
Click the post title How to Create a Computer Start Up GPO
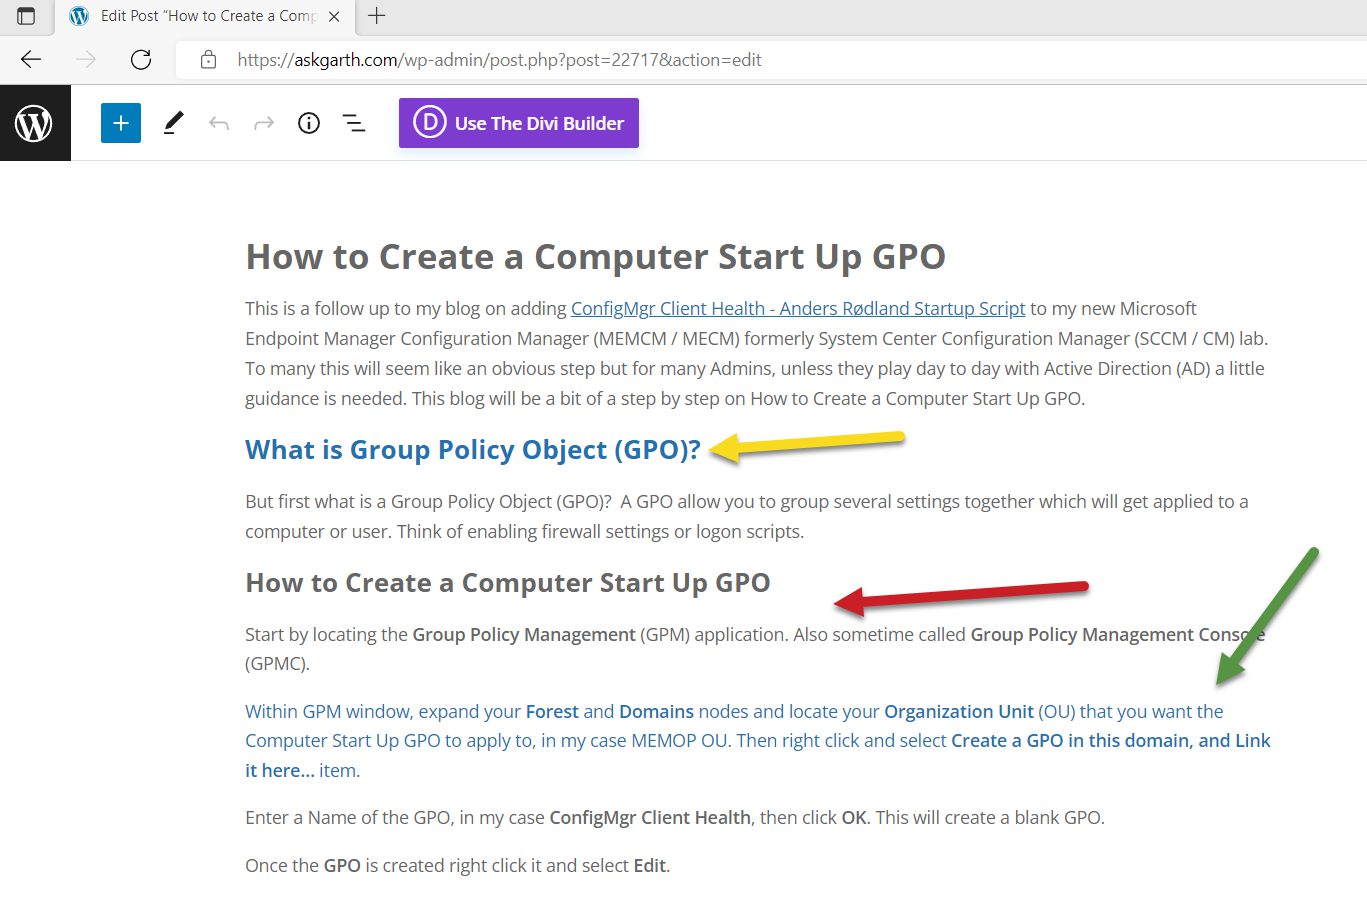596,257
